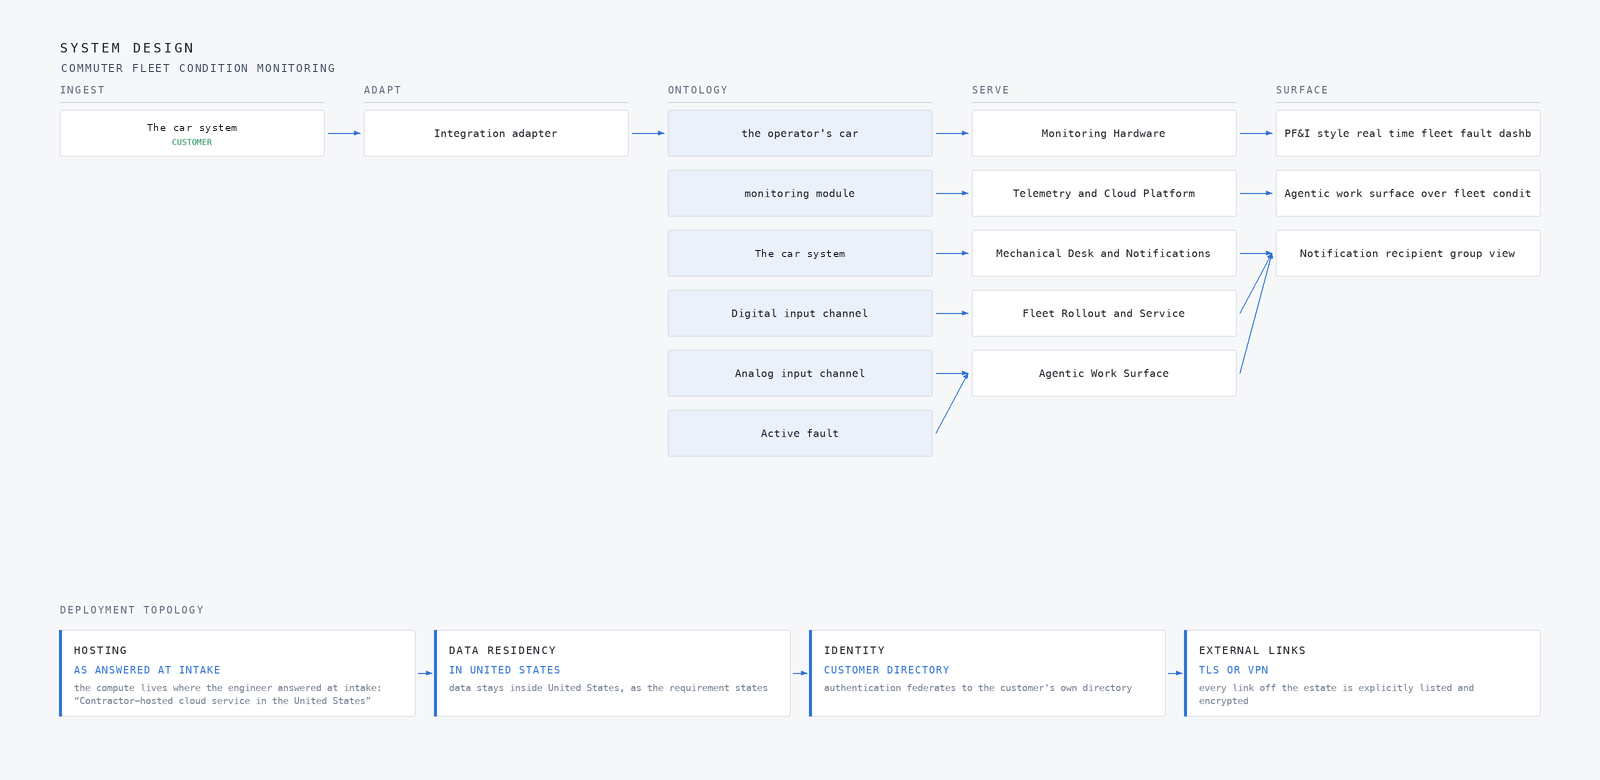This screenshot has width=1600, height=780.
Task: Select the Hosting deployment card
Action: pyautogui.click(x=237, y=673)
